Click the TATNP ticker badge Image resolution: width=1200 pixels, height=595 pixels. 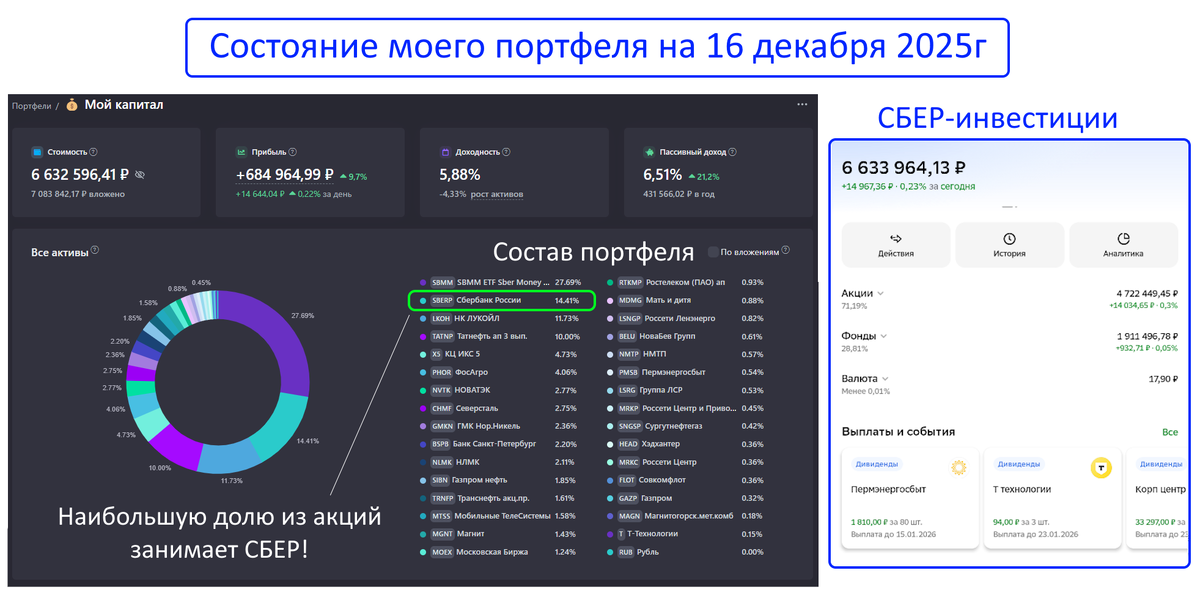point(442,336)
